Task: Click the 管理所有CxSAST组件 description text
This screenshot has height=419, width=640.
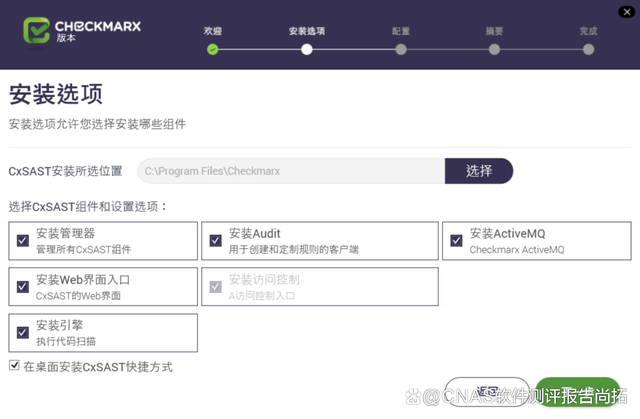Action: pos(84,249)
